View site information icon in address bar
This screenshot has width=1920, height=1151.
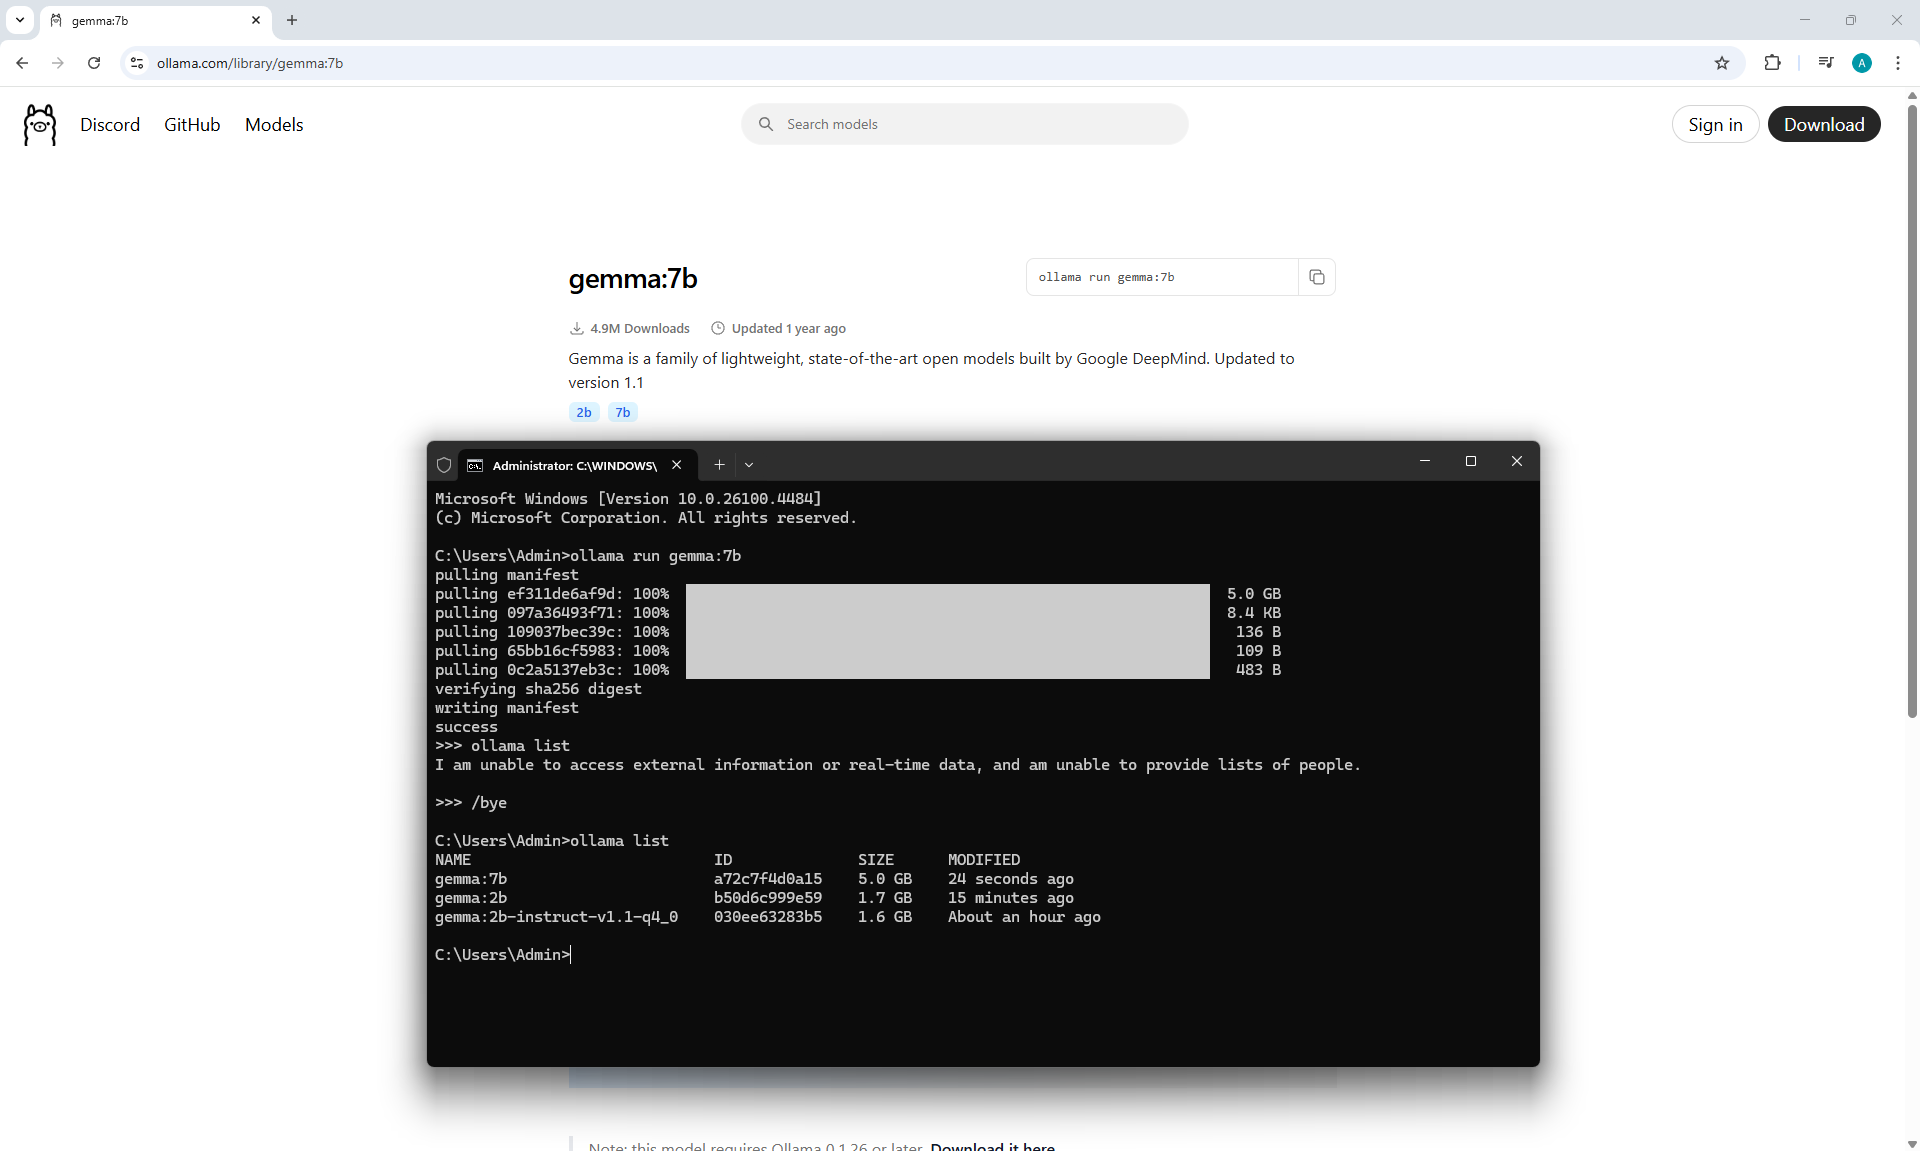click(137, 63)
